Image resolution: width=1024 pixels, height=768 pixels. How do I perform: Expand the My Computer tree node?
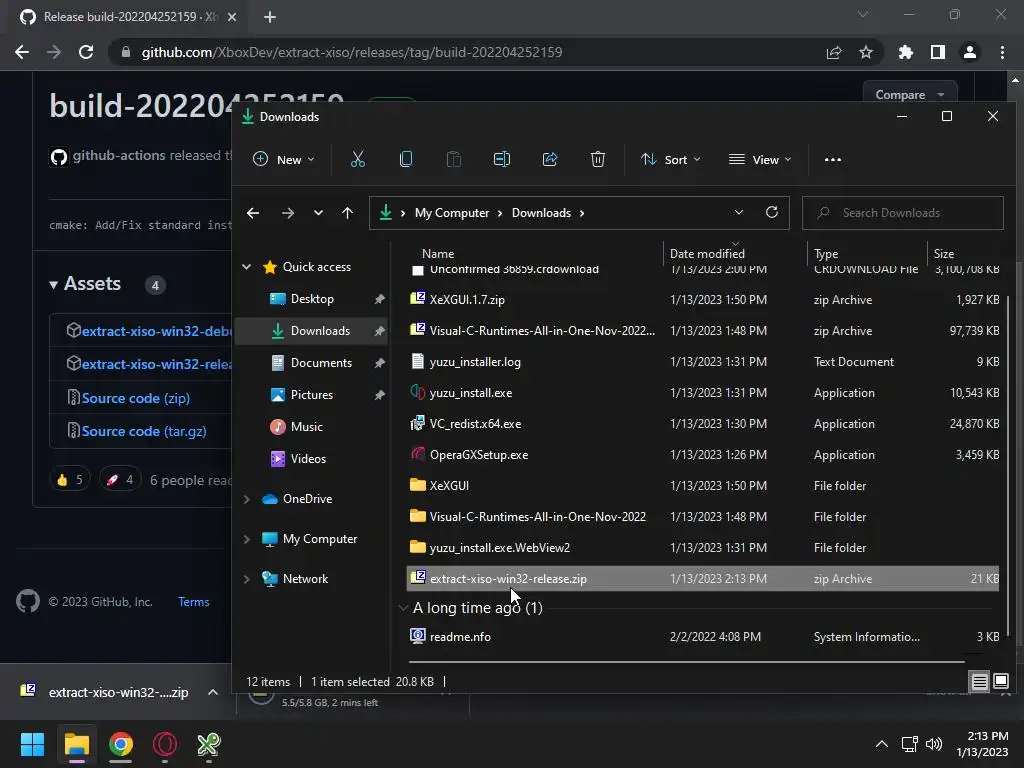click(247, 539)
